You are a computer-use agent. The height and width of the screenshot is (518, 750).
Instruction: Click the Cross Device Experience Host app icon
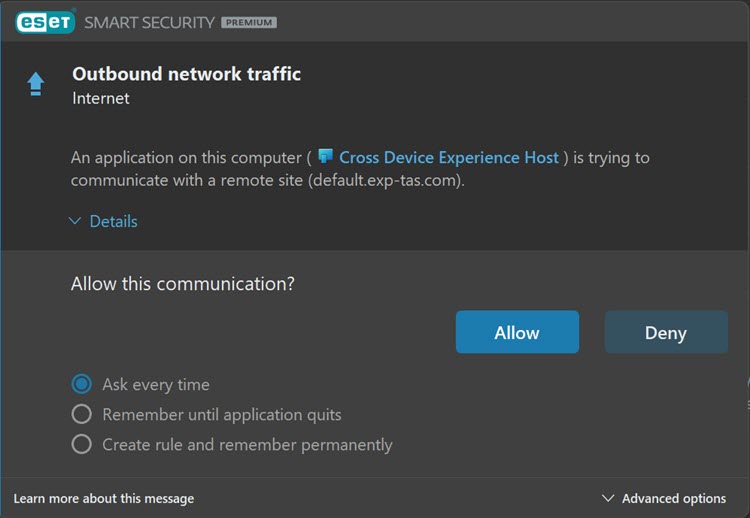[x=325, y=157]
